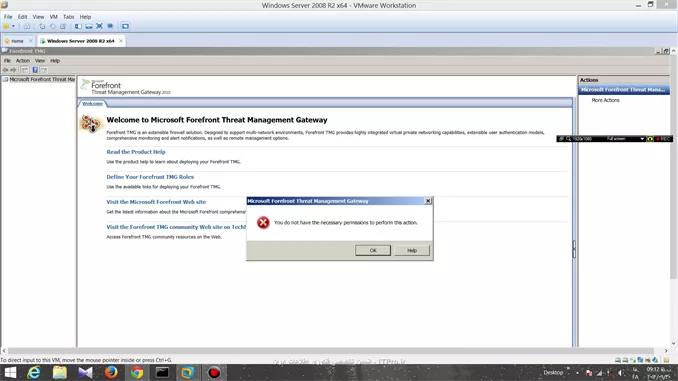Select Microsoft Forefront Threat Management tree node
678x381 pixels.
click(x=39, y=80)
